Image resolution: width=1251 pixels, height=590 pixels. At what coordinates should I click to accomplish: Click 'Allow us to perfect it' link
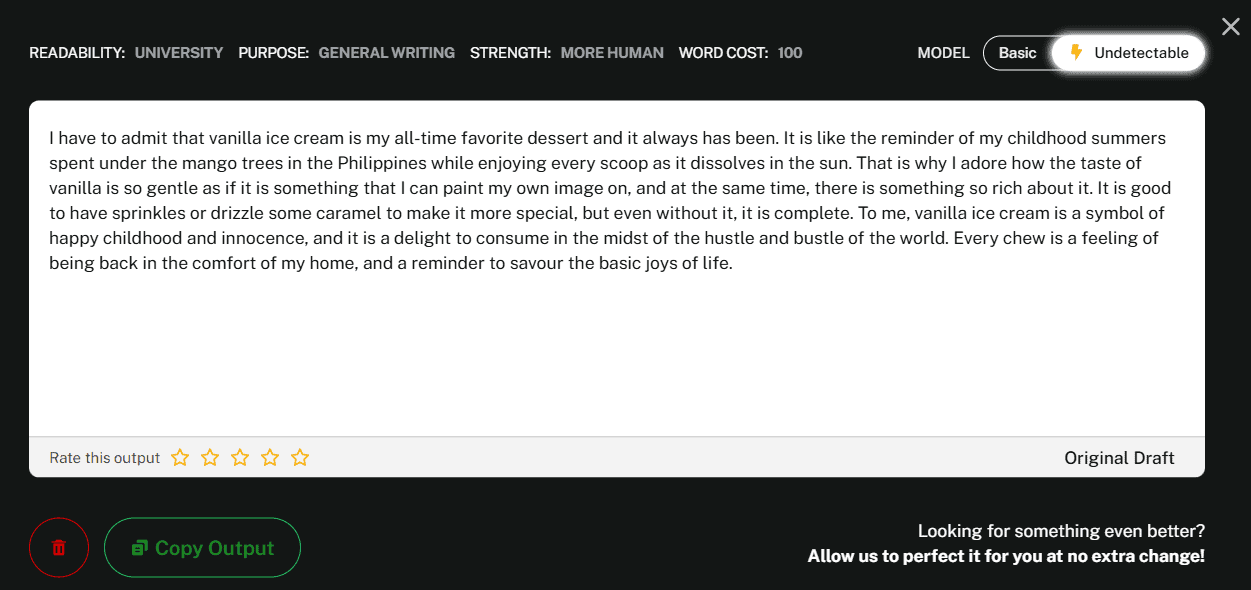point(1006,556)
